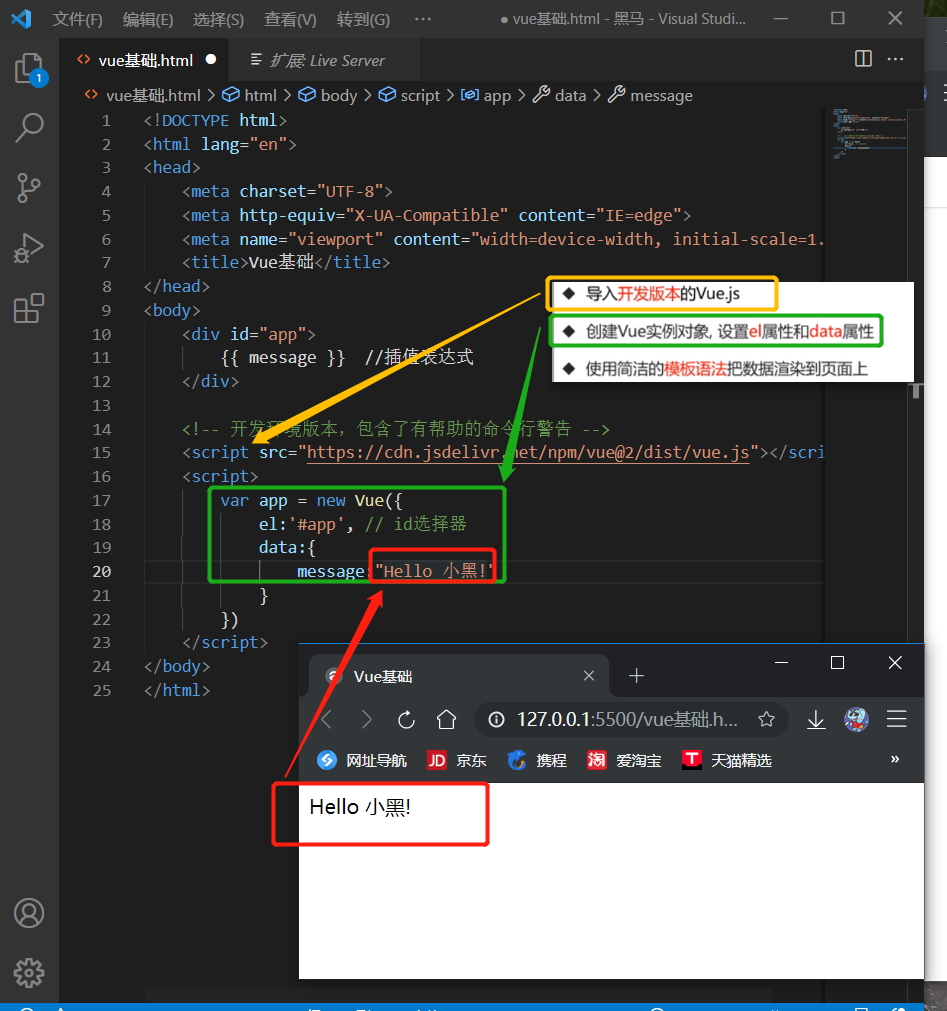Open the browser downloads

click(x=816, y=720)
